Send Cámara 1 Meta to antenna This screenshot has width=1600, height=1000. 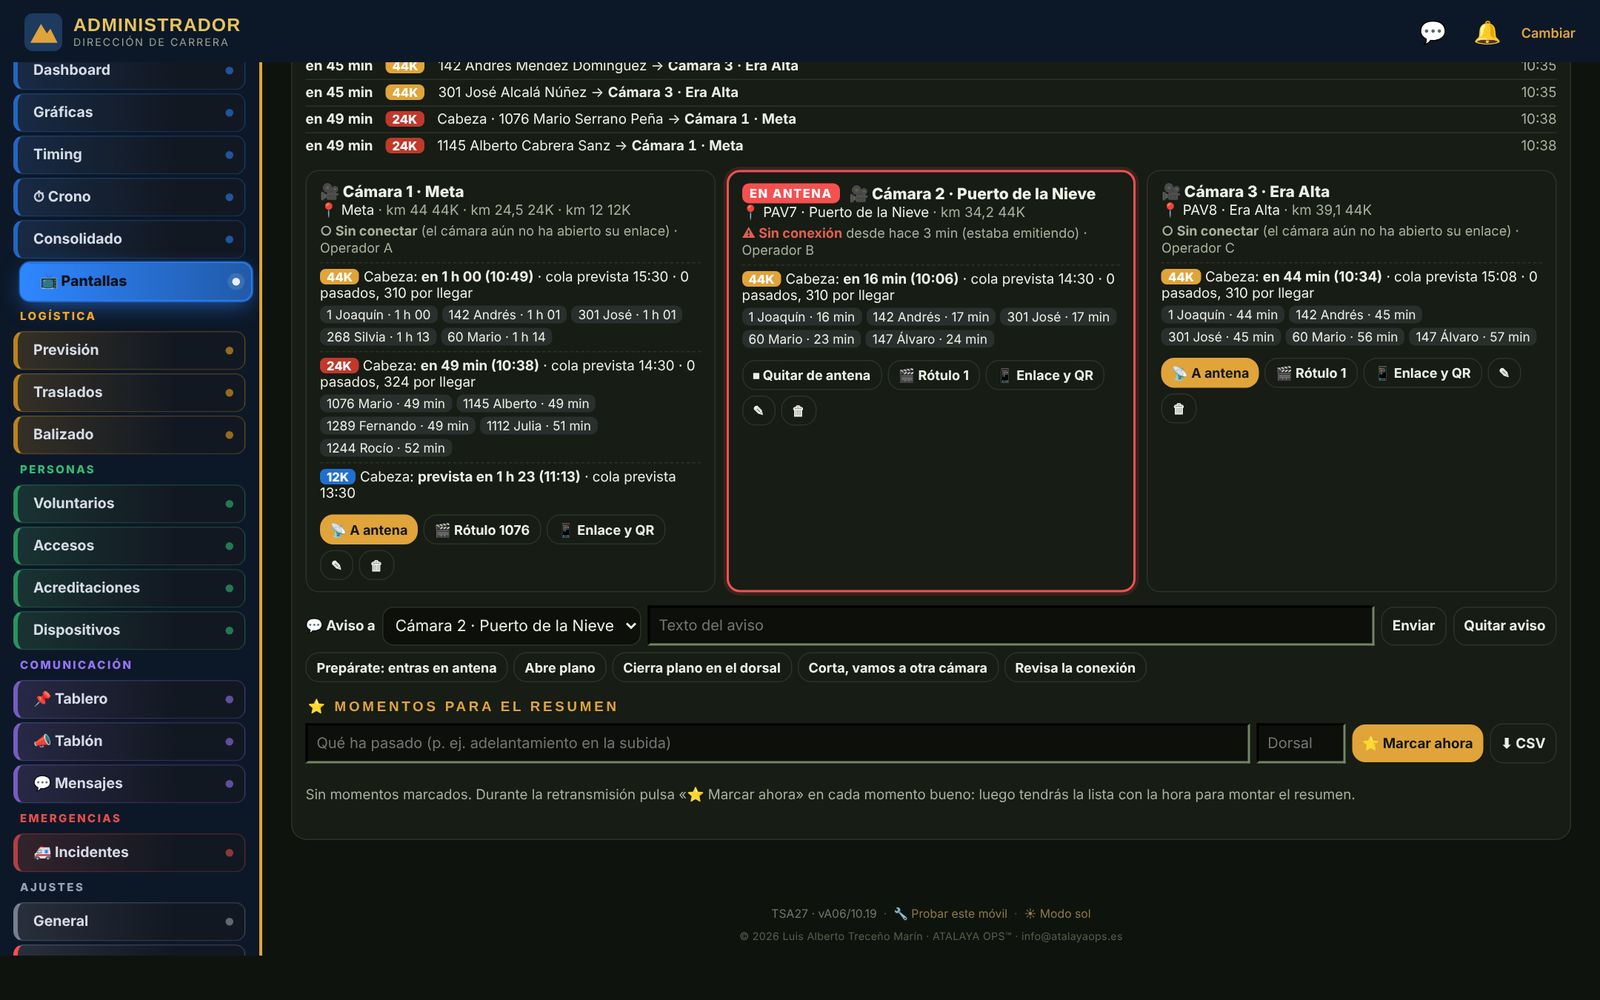[x=369, y=530]
